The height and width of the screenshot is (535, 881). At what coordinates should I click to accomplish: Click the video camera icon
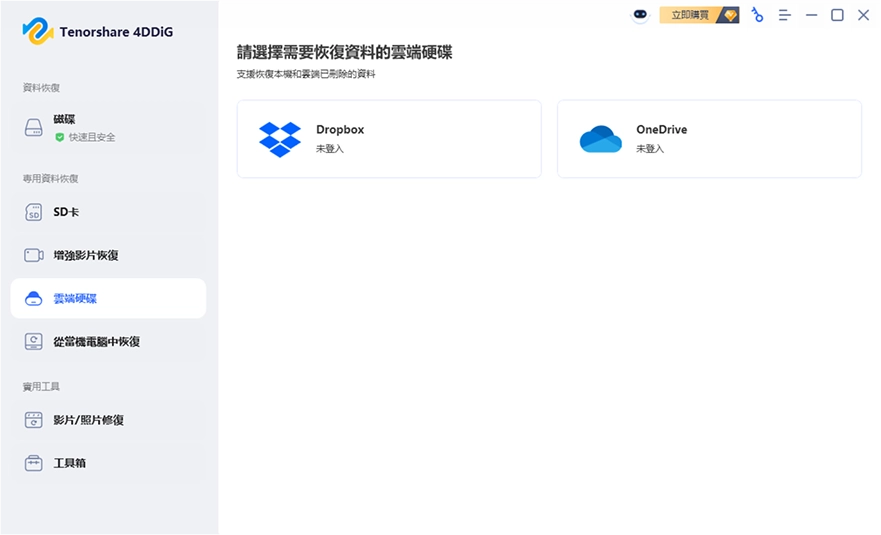[x=34, y=255]
